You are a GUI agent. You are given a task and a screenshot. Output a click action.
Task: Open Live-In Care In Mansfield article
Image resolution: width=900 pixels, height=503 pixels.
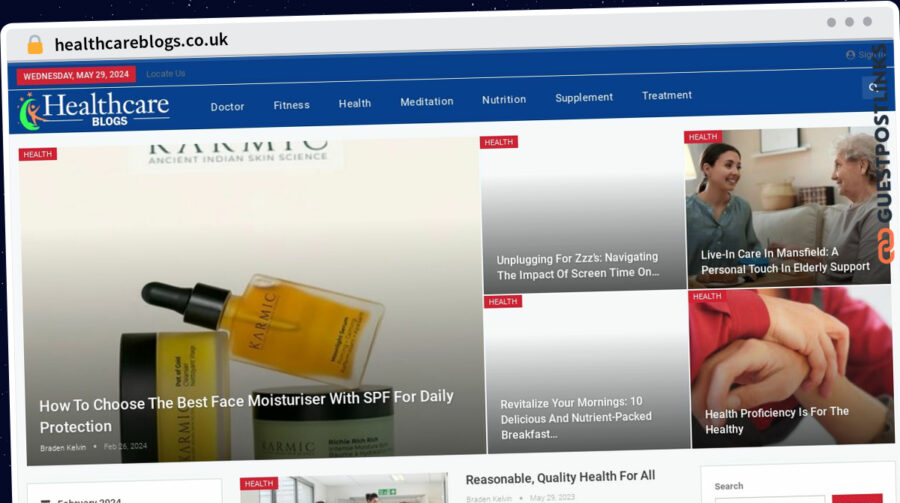[x=785, y=261]
